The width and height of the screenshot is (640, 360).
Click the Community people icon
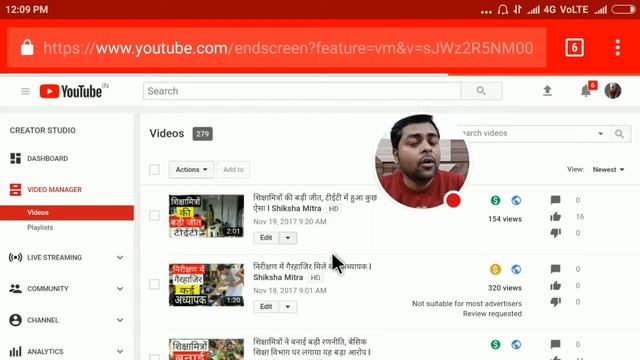16,289
